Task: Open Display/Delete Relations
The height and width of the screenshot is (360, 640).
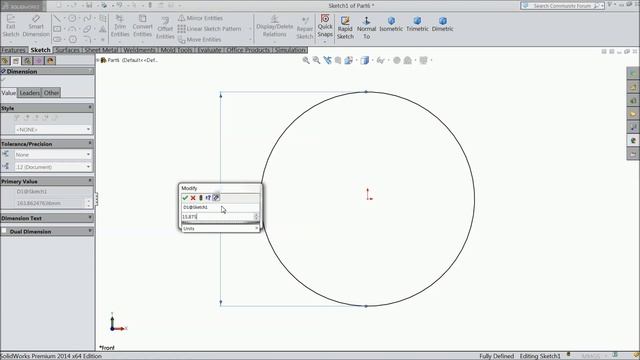Action: click(274, 26)
